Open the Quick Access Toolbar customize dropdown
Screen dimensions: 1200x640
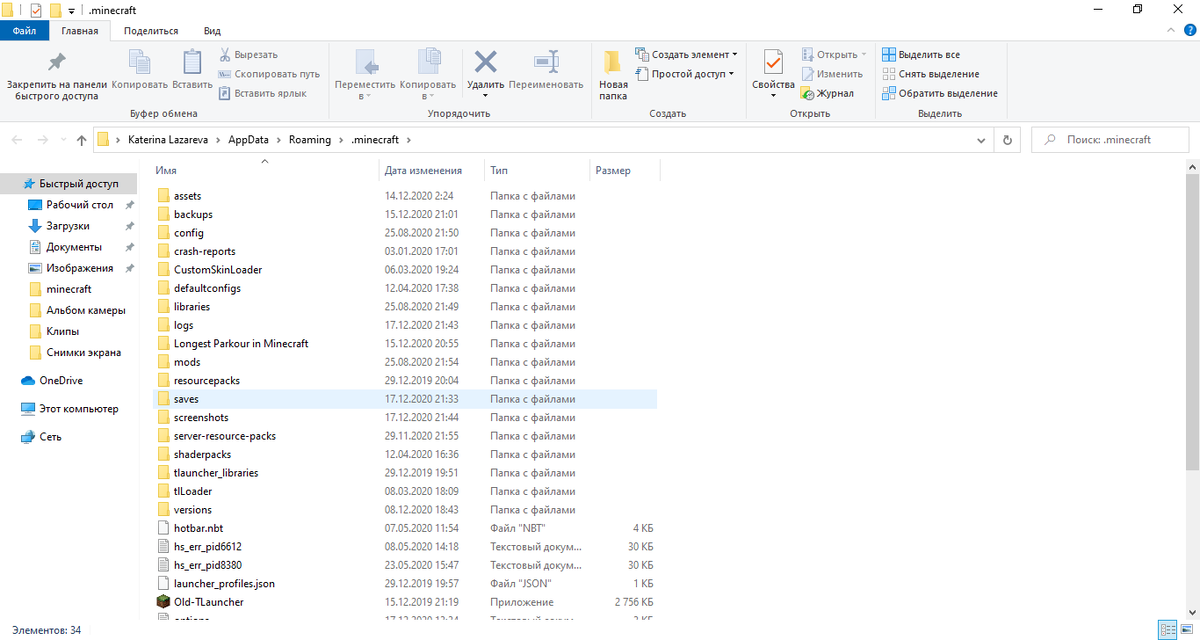[x=72, y=10]
